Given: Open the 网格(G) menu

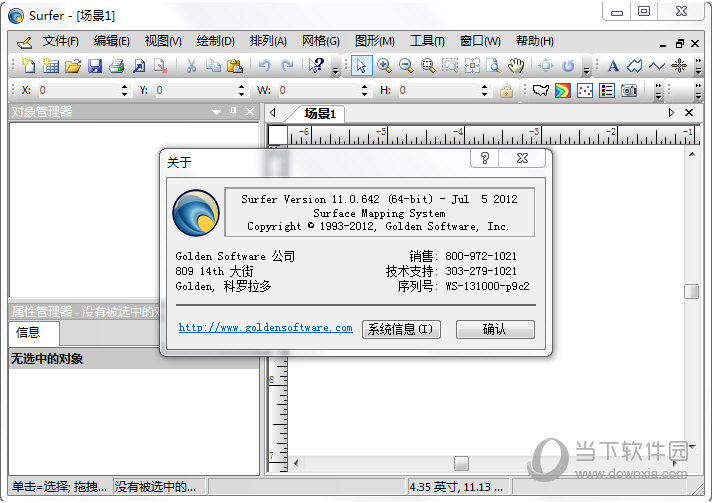Looking at the screenshot, I should pos(321,41).
